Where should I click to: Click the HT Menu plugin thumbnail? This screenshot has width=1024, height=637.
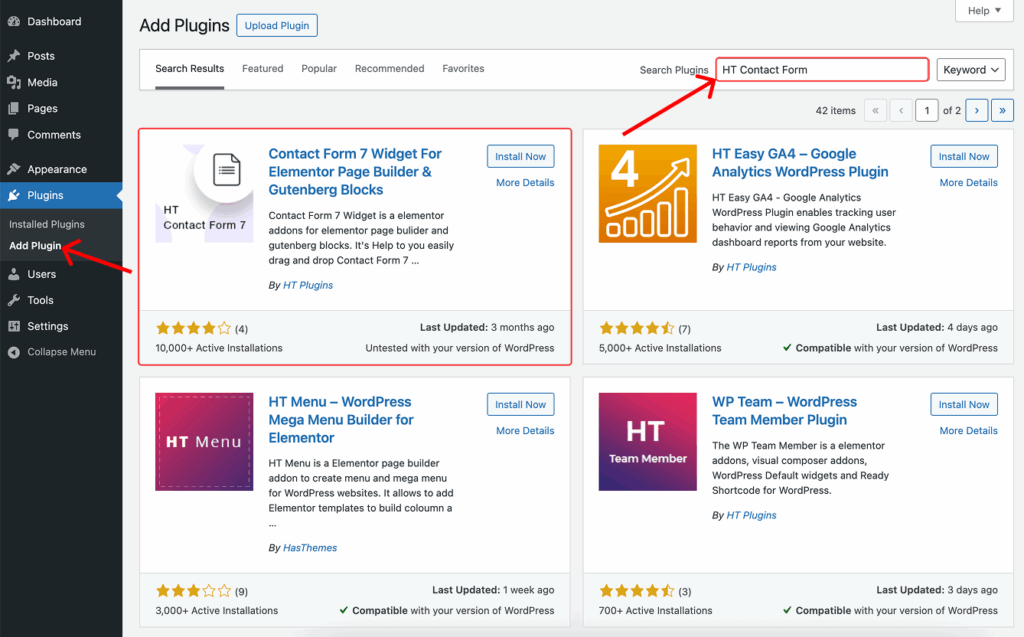tap(204, 442)
